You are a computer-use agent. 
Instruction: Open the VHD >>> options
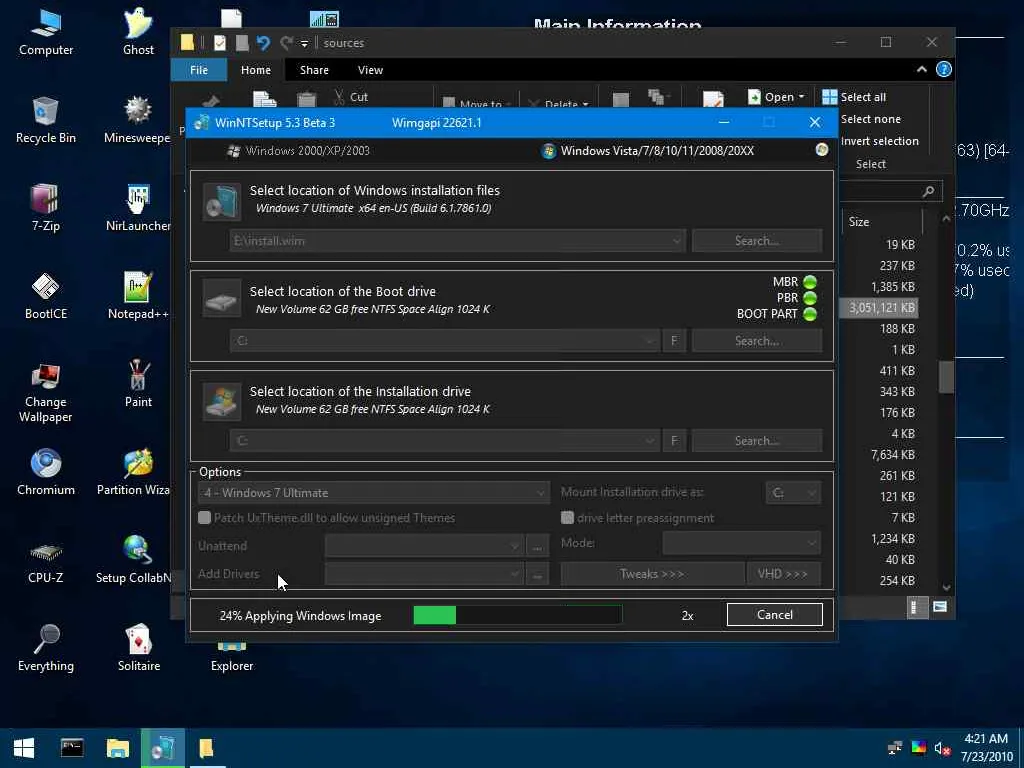click(783, 574)
